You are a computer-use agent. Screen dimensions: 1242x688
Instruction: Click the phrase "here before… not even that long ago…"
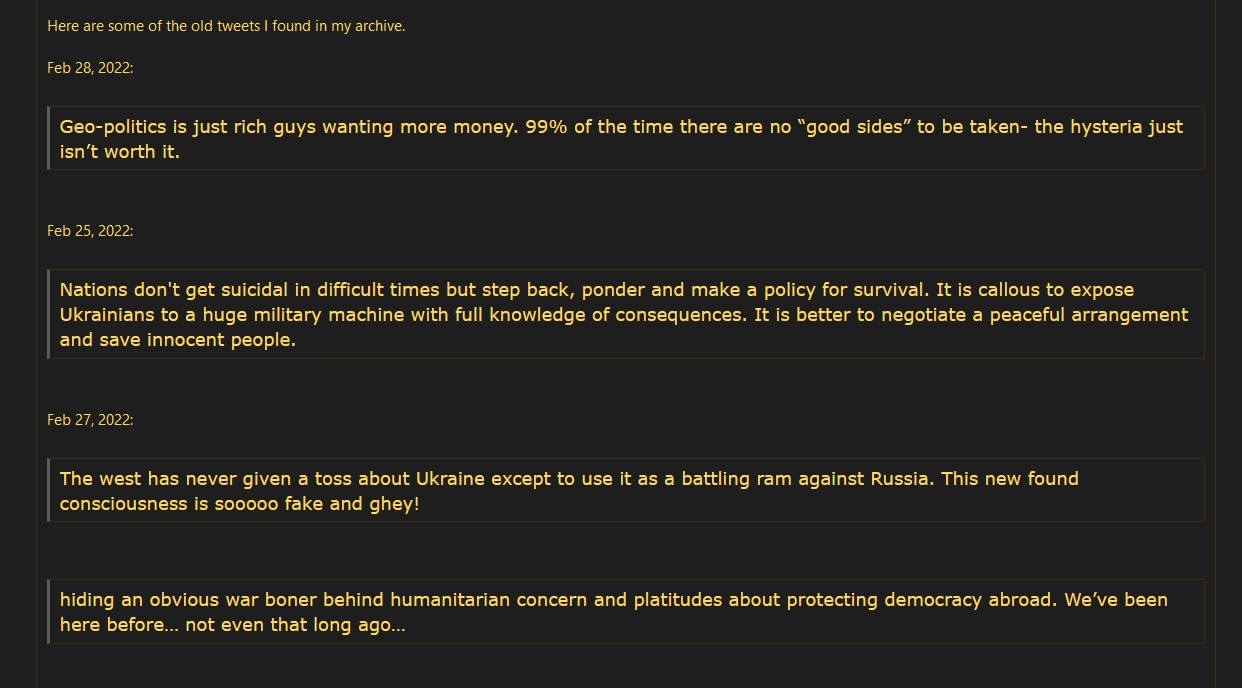(x=232, y=625)
